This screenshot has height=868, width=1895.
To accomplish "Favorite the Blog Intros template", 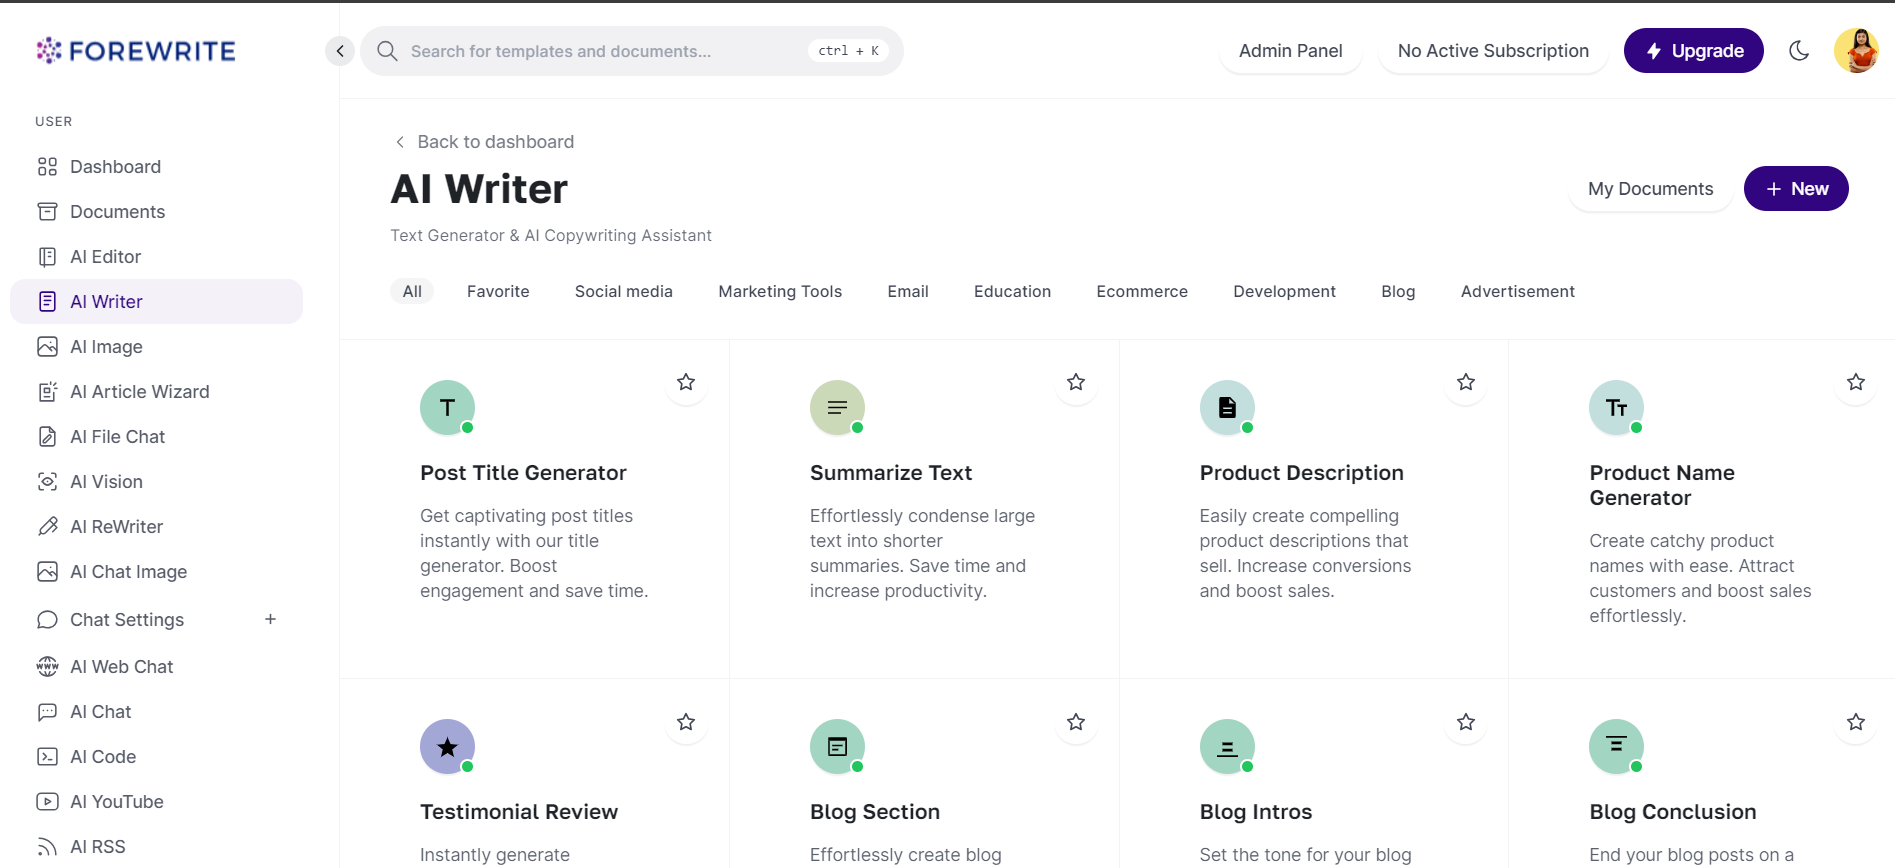I will (x=1466, y=722).
